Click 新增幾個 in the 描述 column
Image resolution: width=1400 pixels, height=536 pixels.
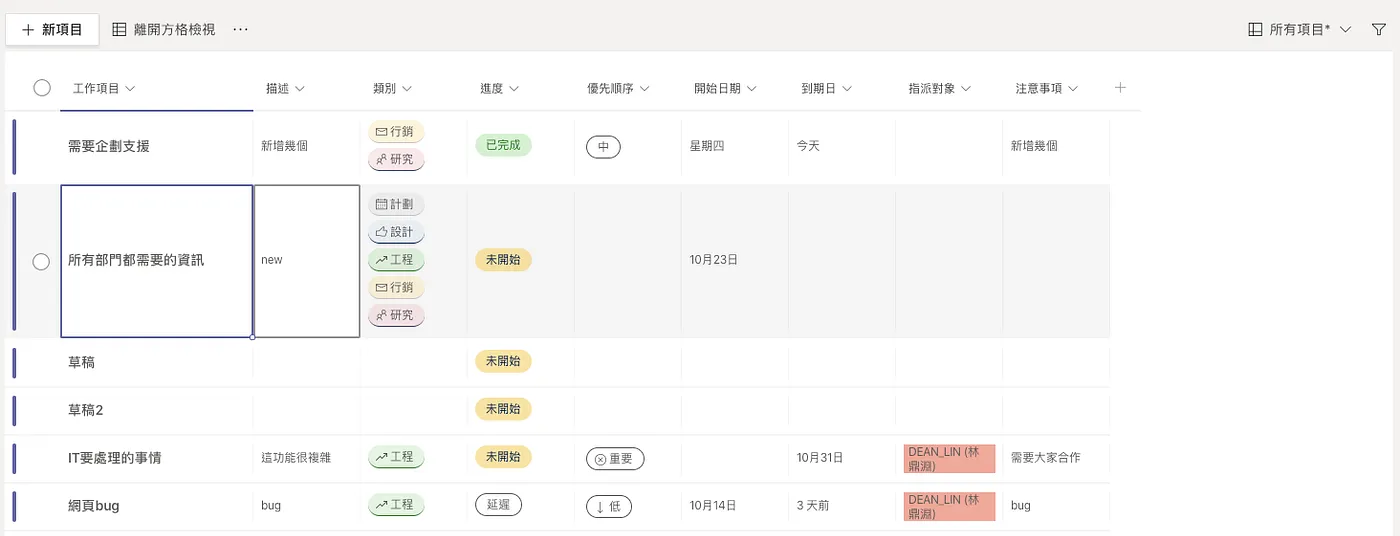coord(284,146)
